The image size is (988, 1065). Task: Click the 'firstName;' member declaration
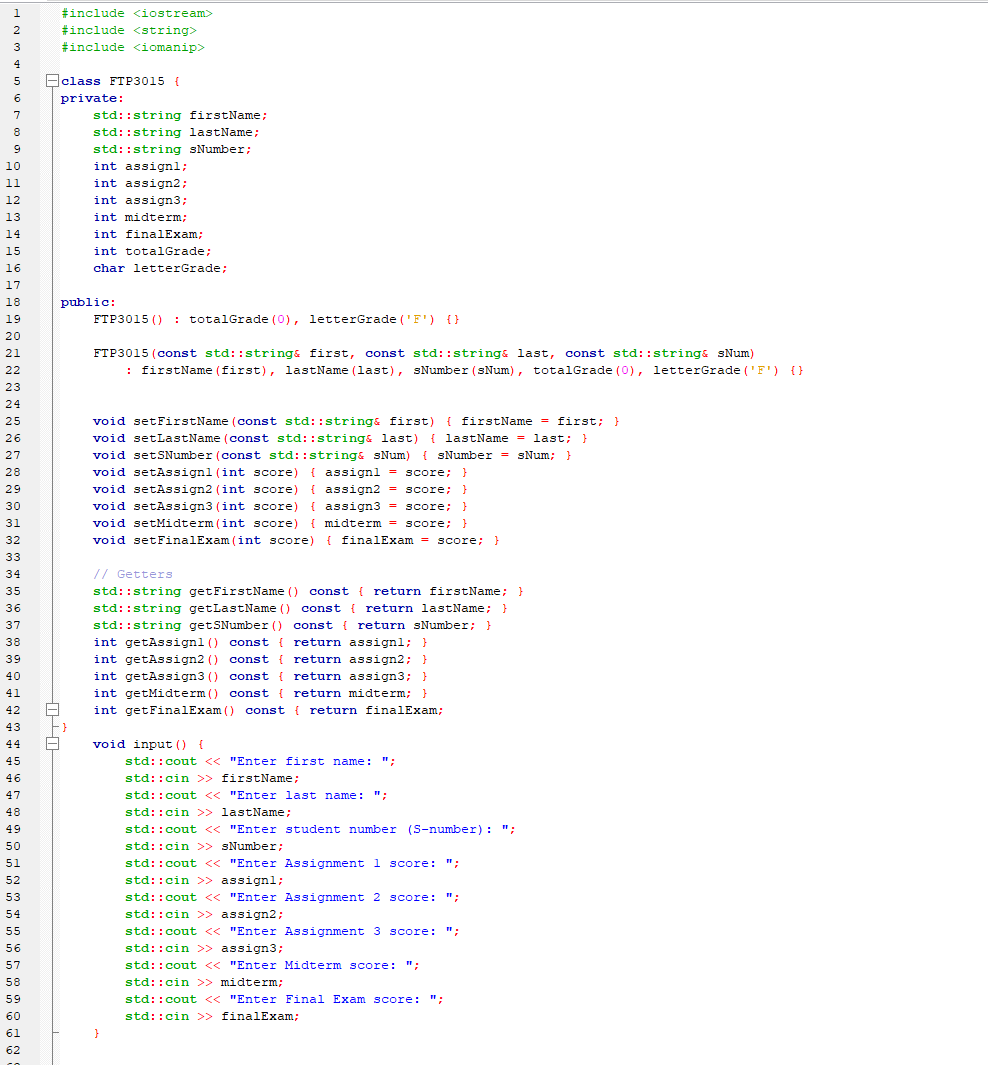pyautogui.click(x=228, y=115)
